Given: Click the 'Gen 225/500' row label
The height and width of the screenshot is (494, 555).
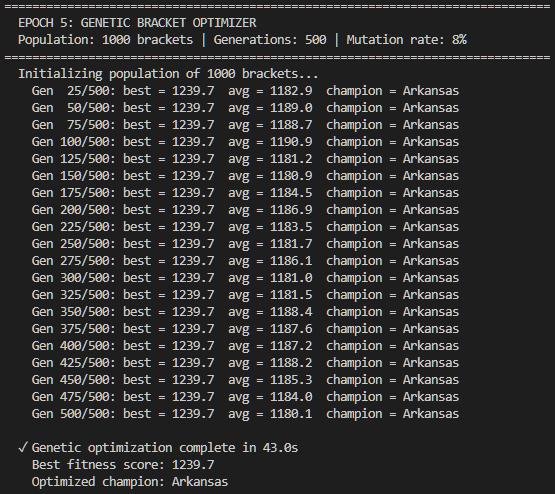Looking at the screenshot, I should click(74, 227).
